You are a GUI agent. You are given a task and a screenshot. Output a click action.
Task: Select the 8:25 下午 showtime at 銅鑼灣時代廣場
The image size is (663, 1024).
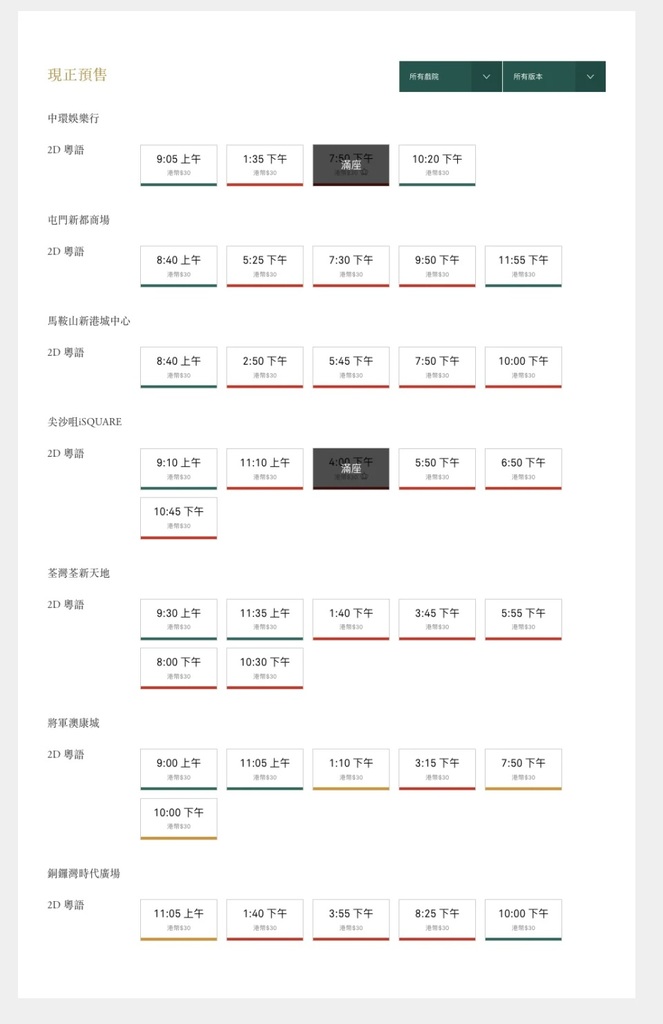436,919
